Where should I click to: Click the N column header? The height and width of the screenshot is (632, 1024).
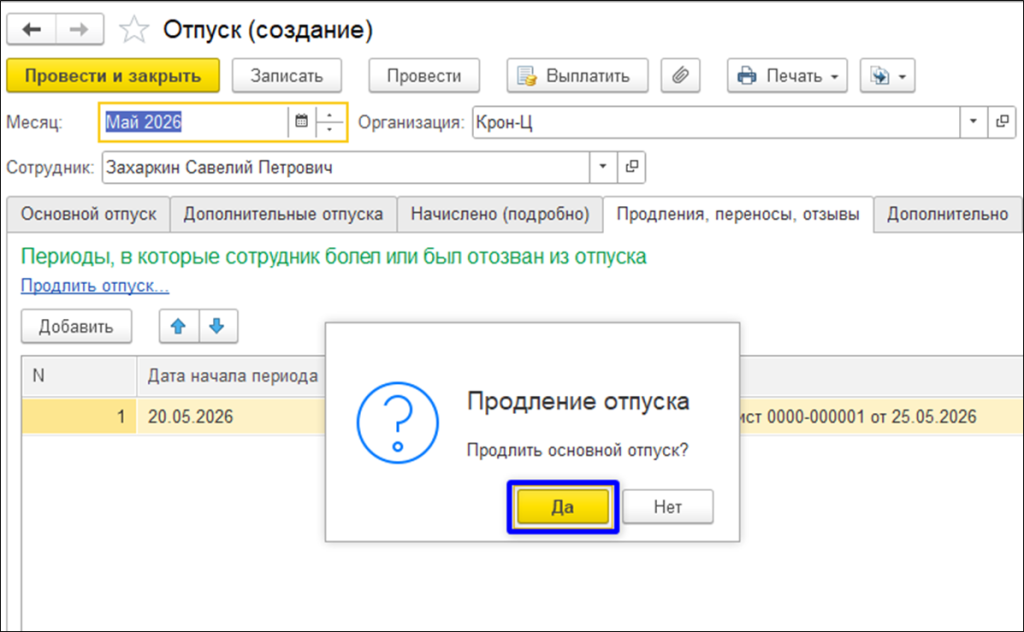(79, 376)
